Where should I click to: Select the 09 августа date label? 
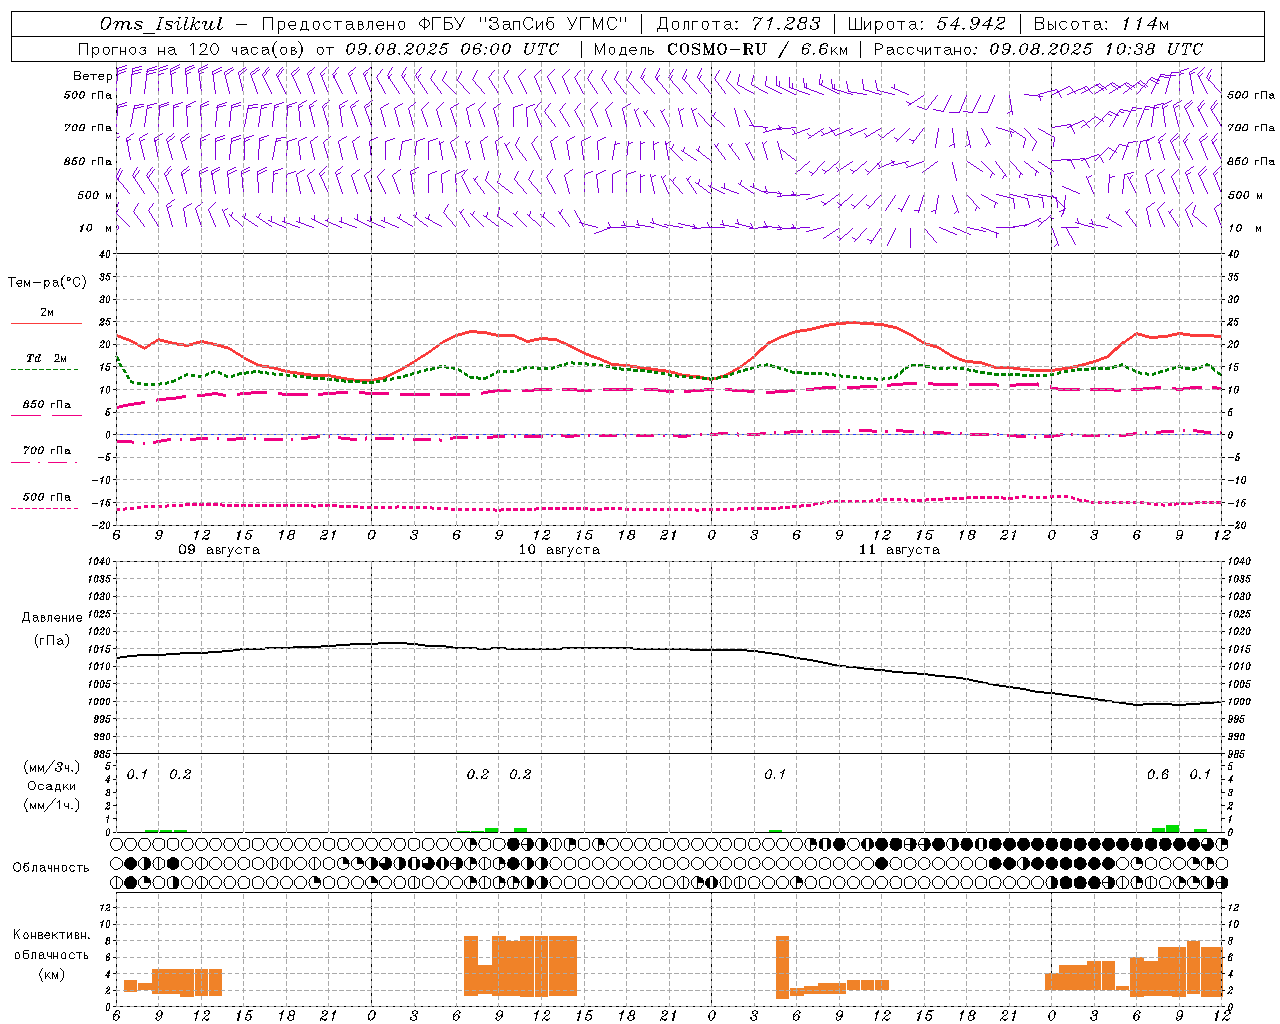[219, 550]
